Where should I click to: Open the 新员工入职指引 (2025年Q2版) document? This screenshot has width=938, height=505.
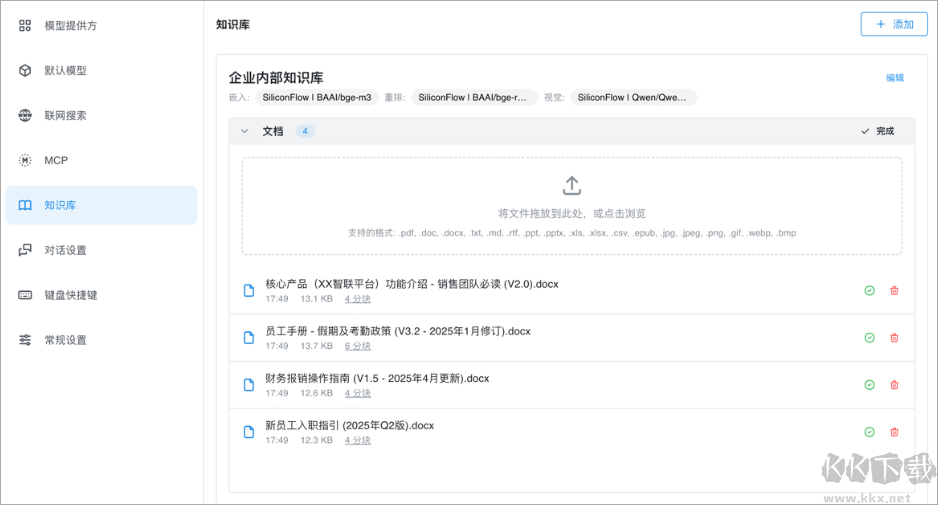pos(349,425)
